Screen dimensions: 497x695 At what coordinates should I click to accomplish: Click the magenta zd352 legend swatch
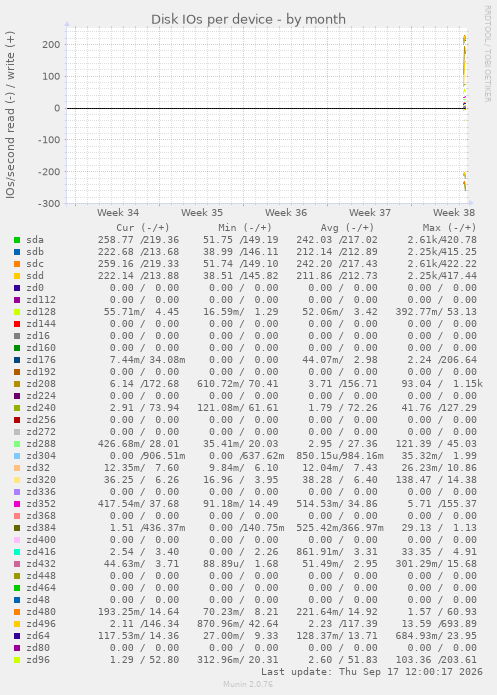coord(17,504)
